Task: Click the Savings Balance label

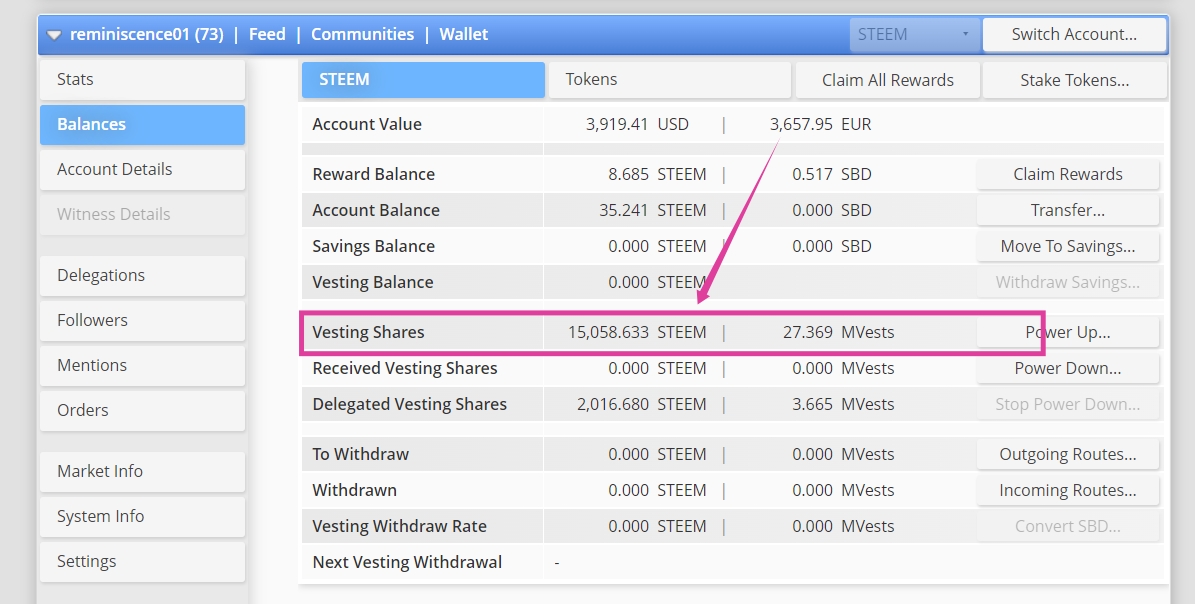Action: tap(373, 246)
